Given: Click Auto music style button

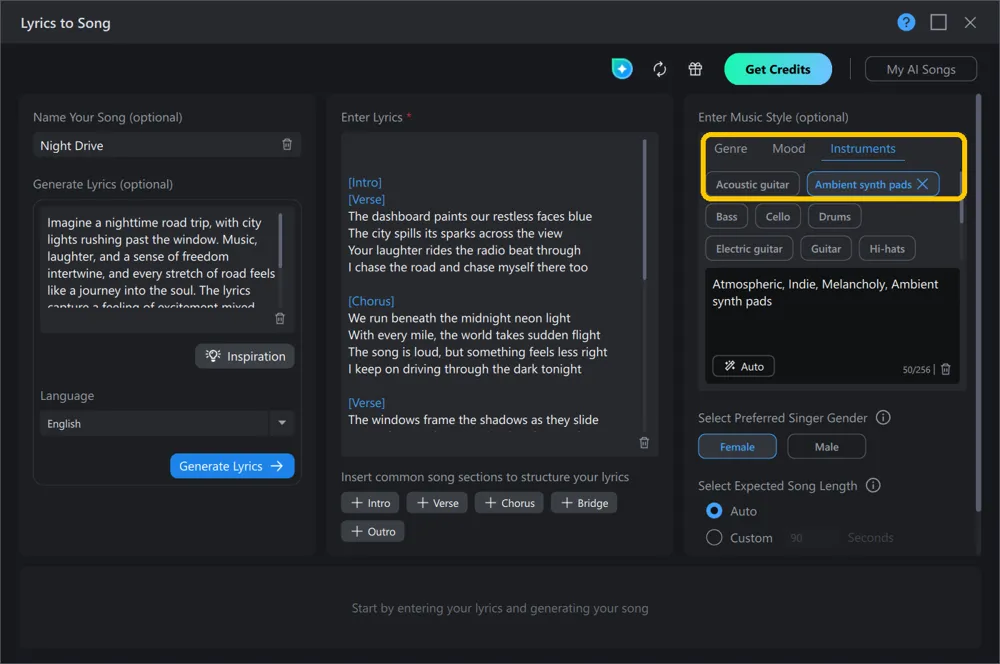Looking at the screenshot, I should tap(743, 366).
